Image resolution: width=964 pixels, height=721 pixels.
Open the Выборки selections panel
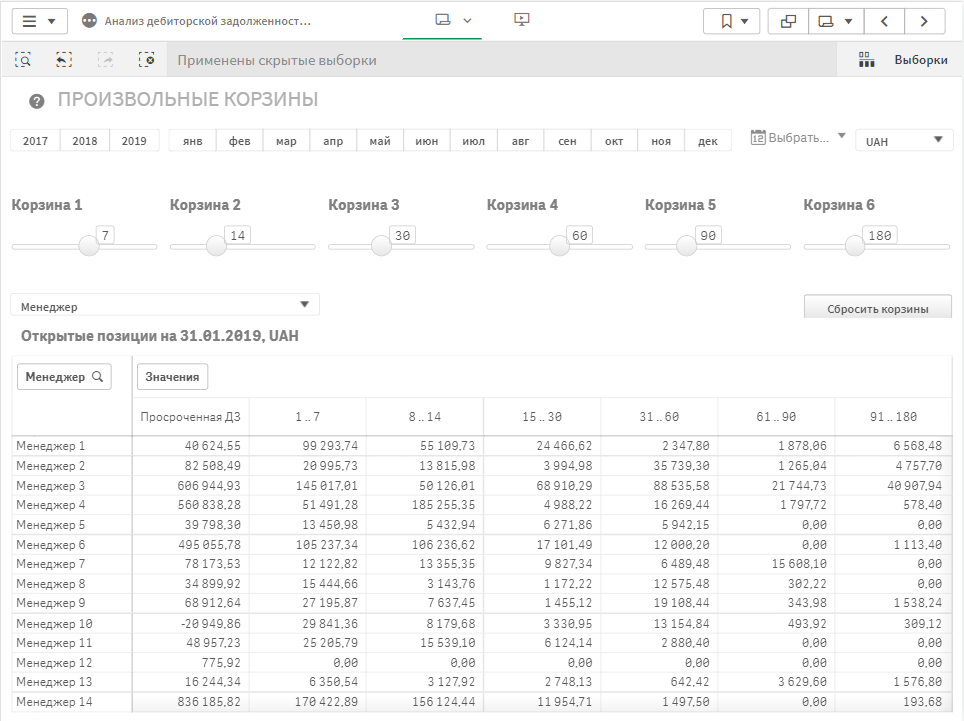[x=904, y=60]
